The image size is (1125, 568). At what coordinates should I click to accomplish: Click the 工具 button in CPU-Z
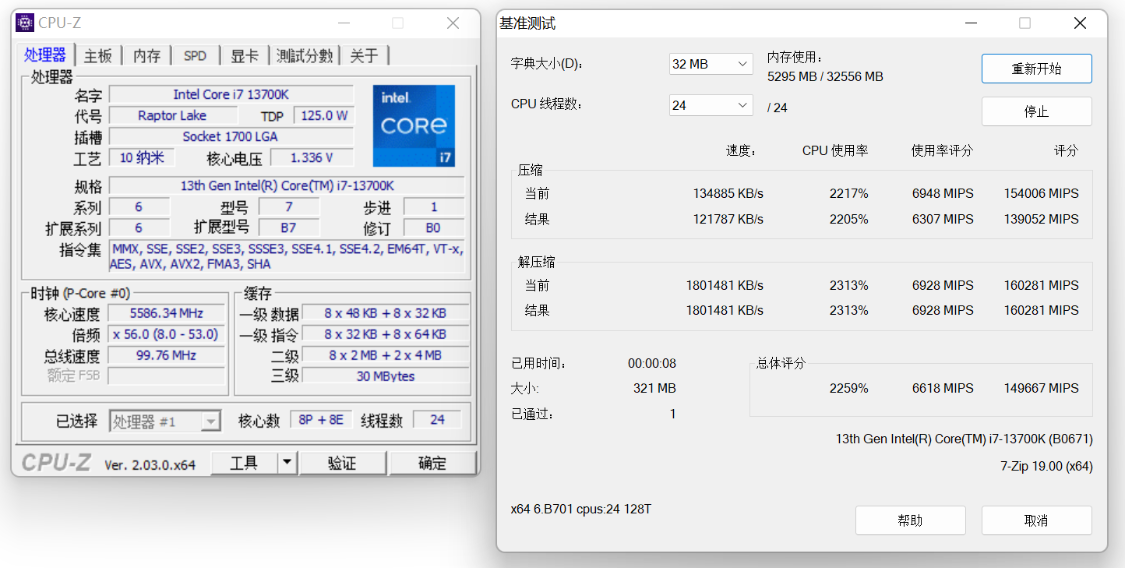click(x=244, y=463)
